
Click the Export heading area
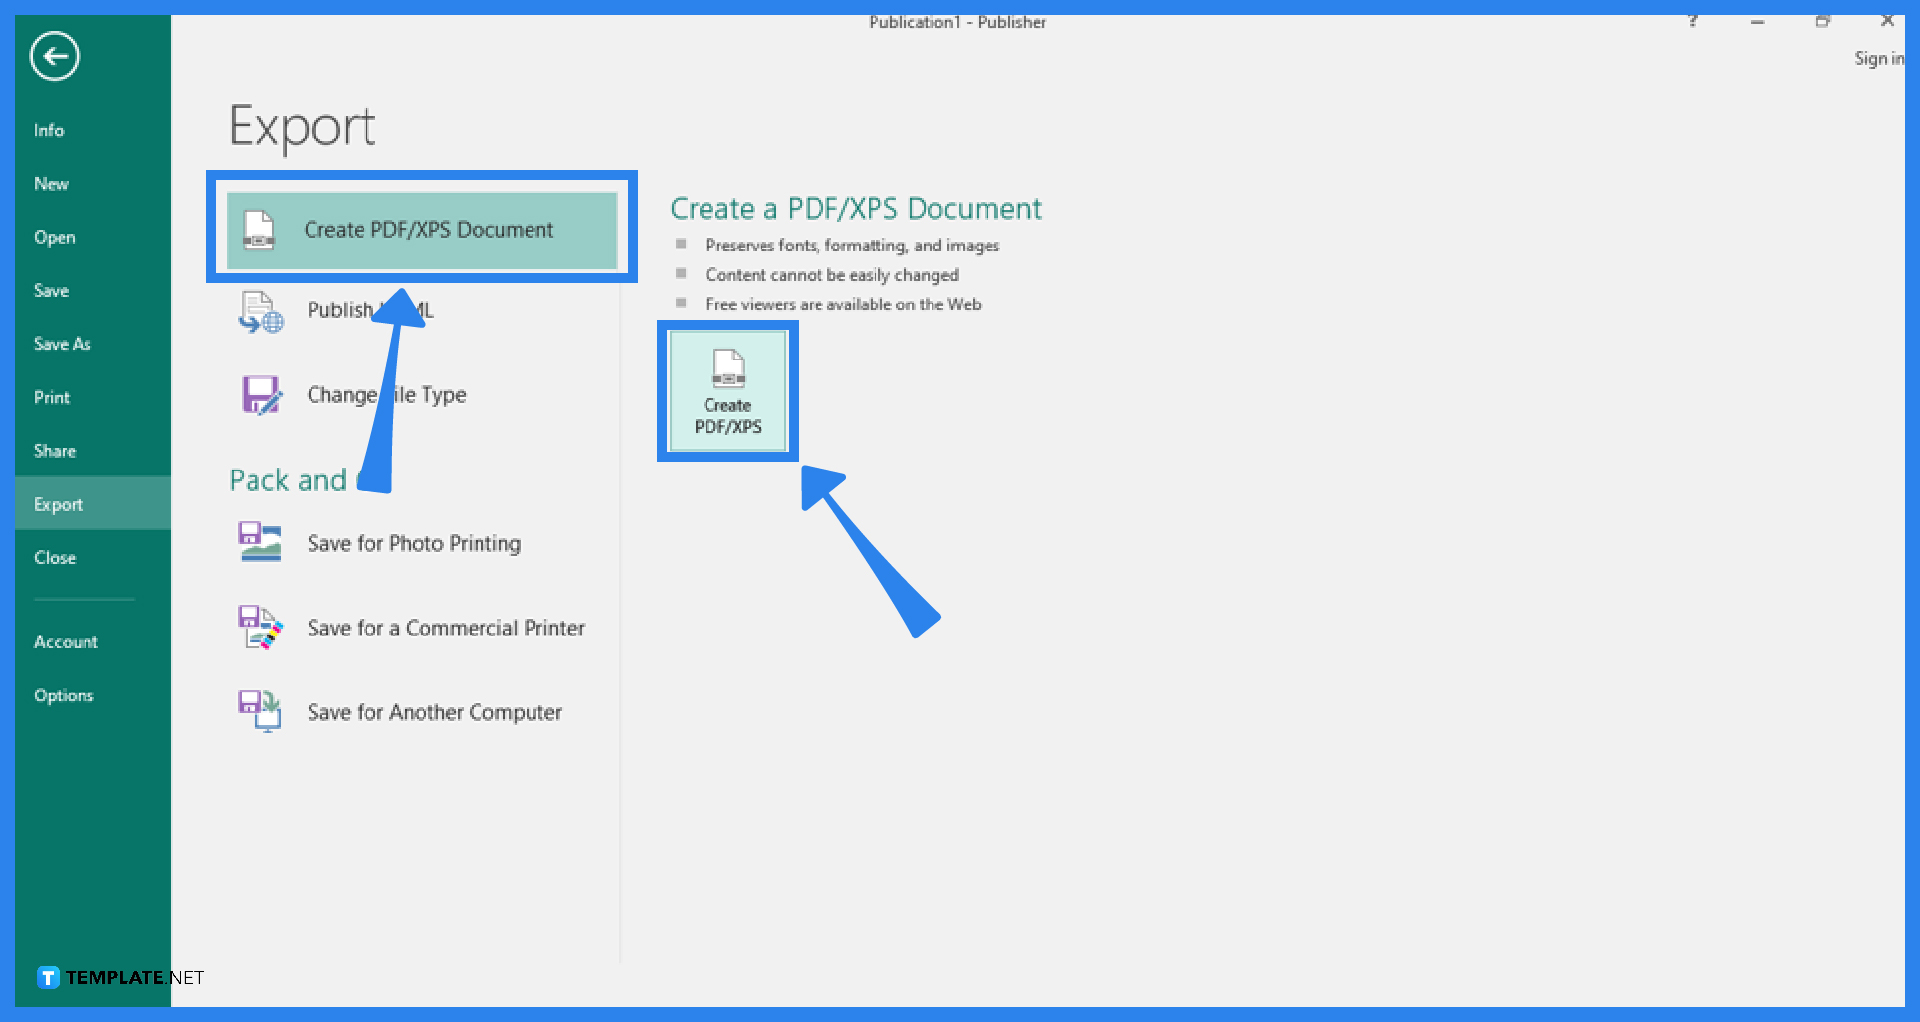(302, 126)
